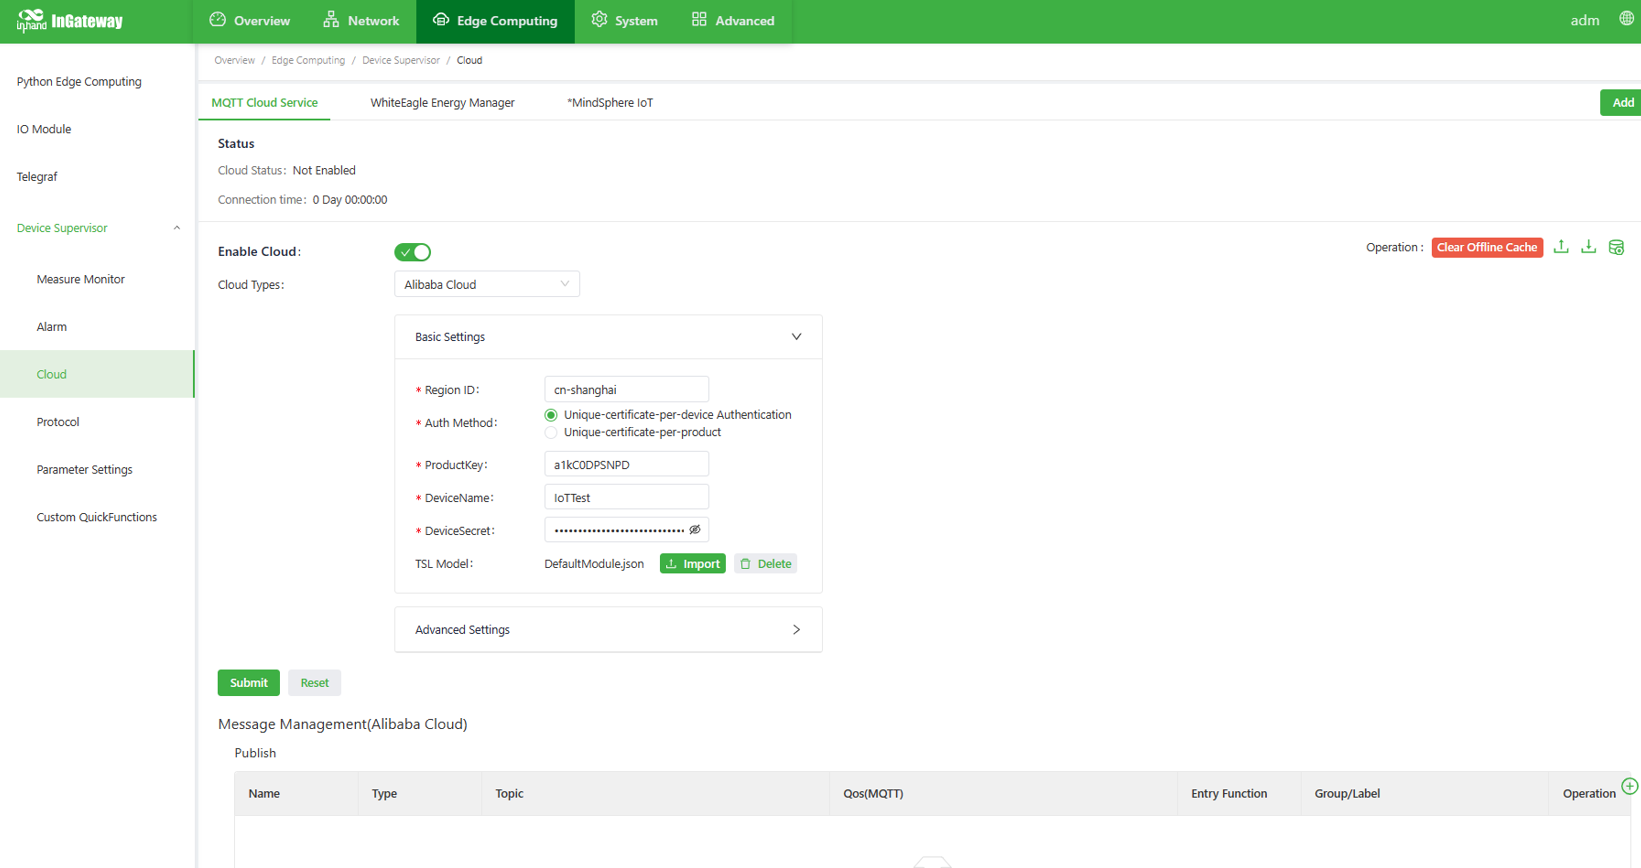The image size is (1641, 868).
Task: Switch to WhiteEagle Energy Manager tab
Action: [x=442, y=103]
